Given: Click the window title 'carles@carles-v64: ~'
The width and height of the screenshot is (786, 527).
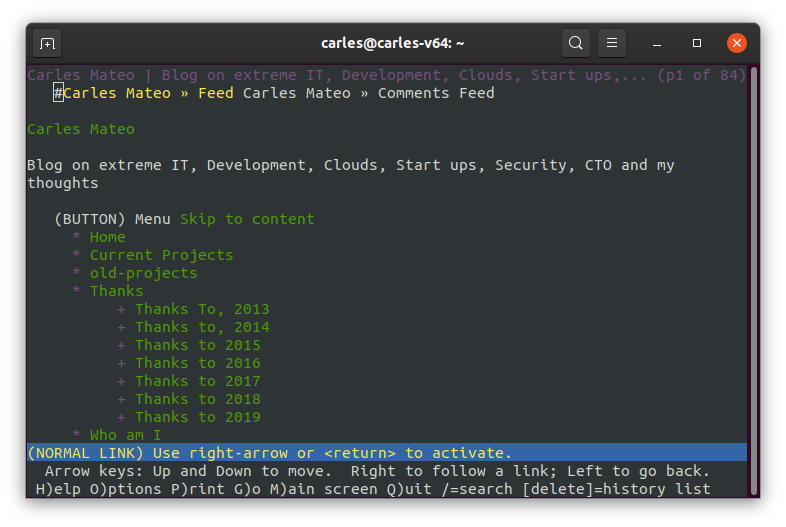Looking at the screenshot, I should pyautogui.click(x=392, y=44).
